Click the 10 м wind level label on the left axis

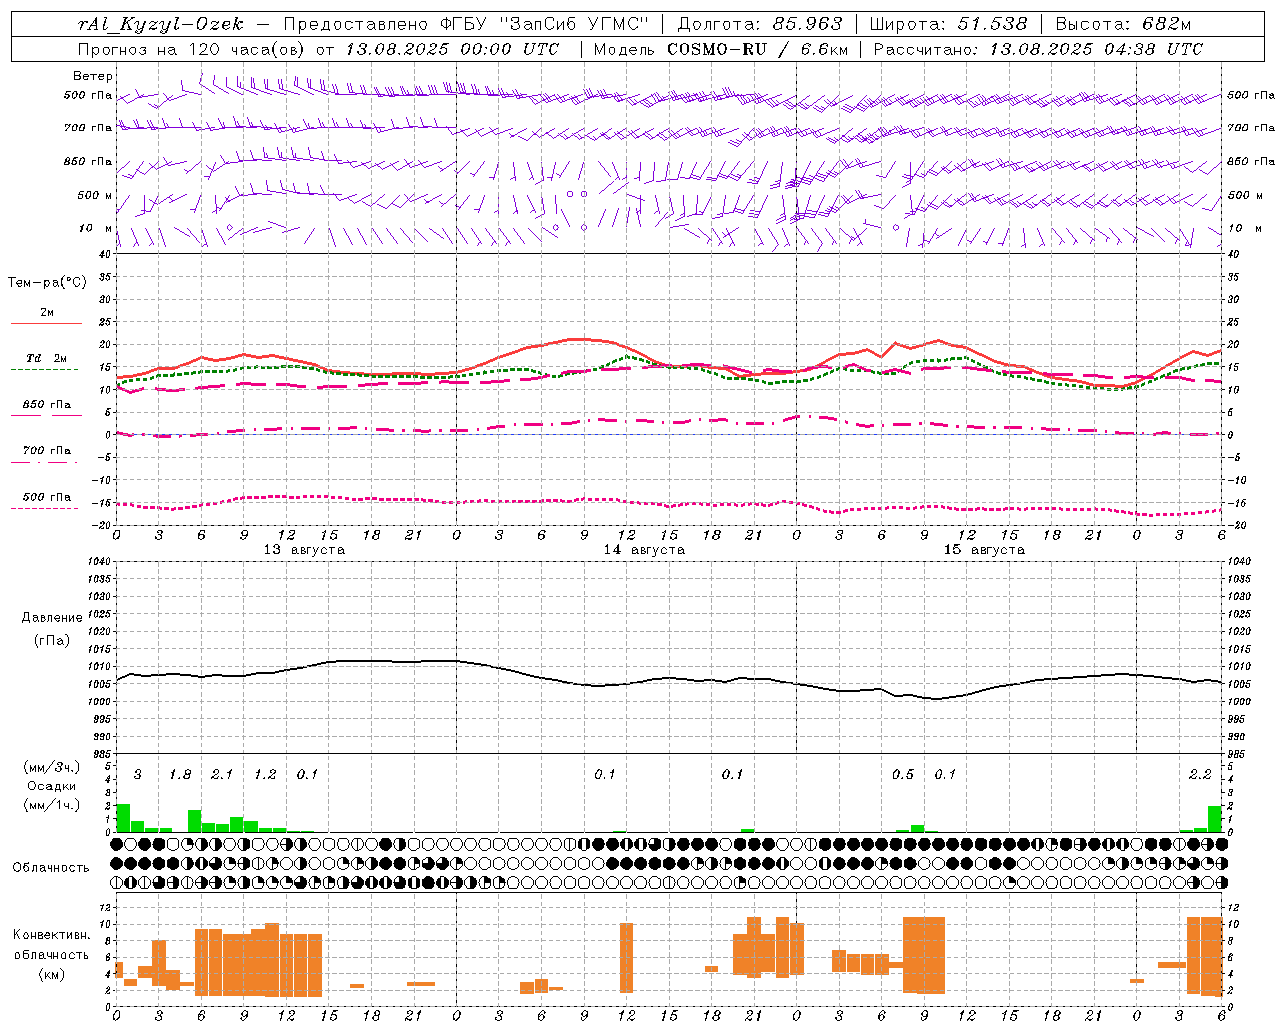95,229
